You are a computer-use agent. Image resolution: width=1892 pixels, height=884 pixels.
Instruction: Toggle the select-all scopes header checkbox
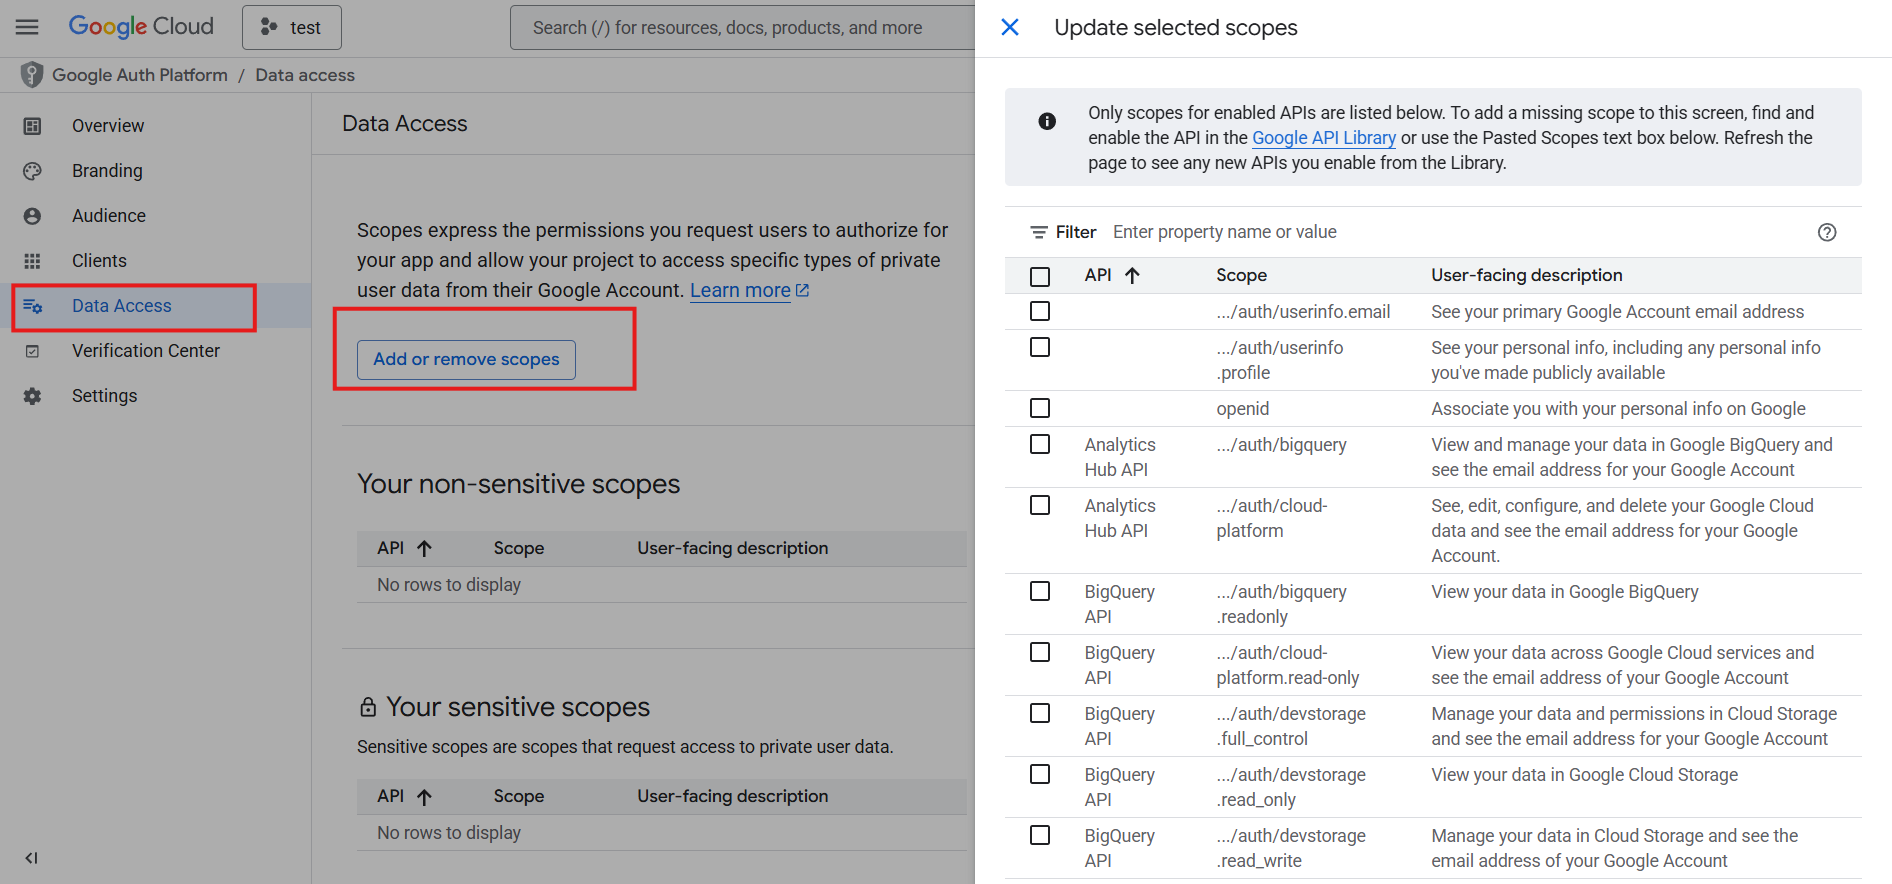pyautogui.click(x=1040, y=276)
